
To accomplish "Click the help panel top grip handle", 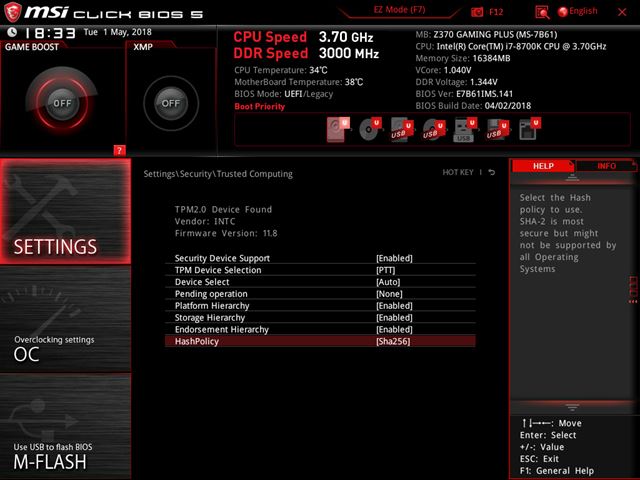I will pyautogui.click(x=572, y=177).
